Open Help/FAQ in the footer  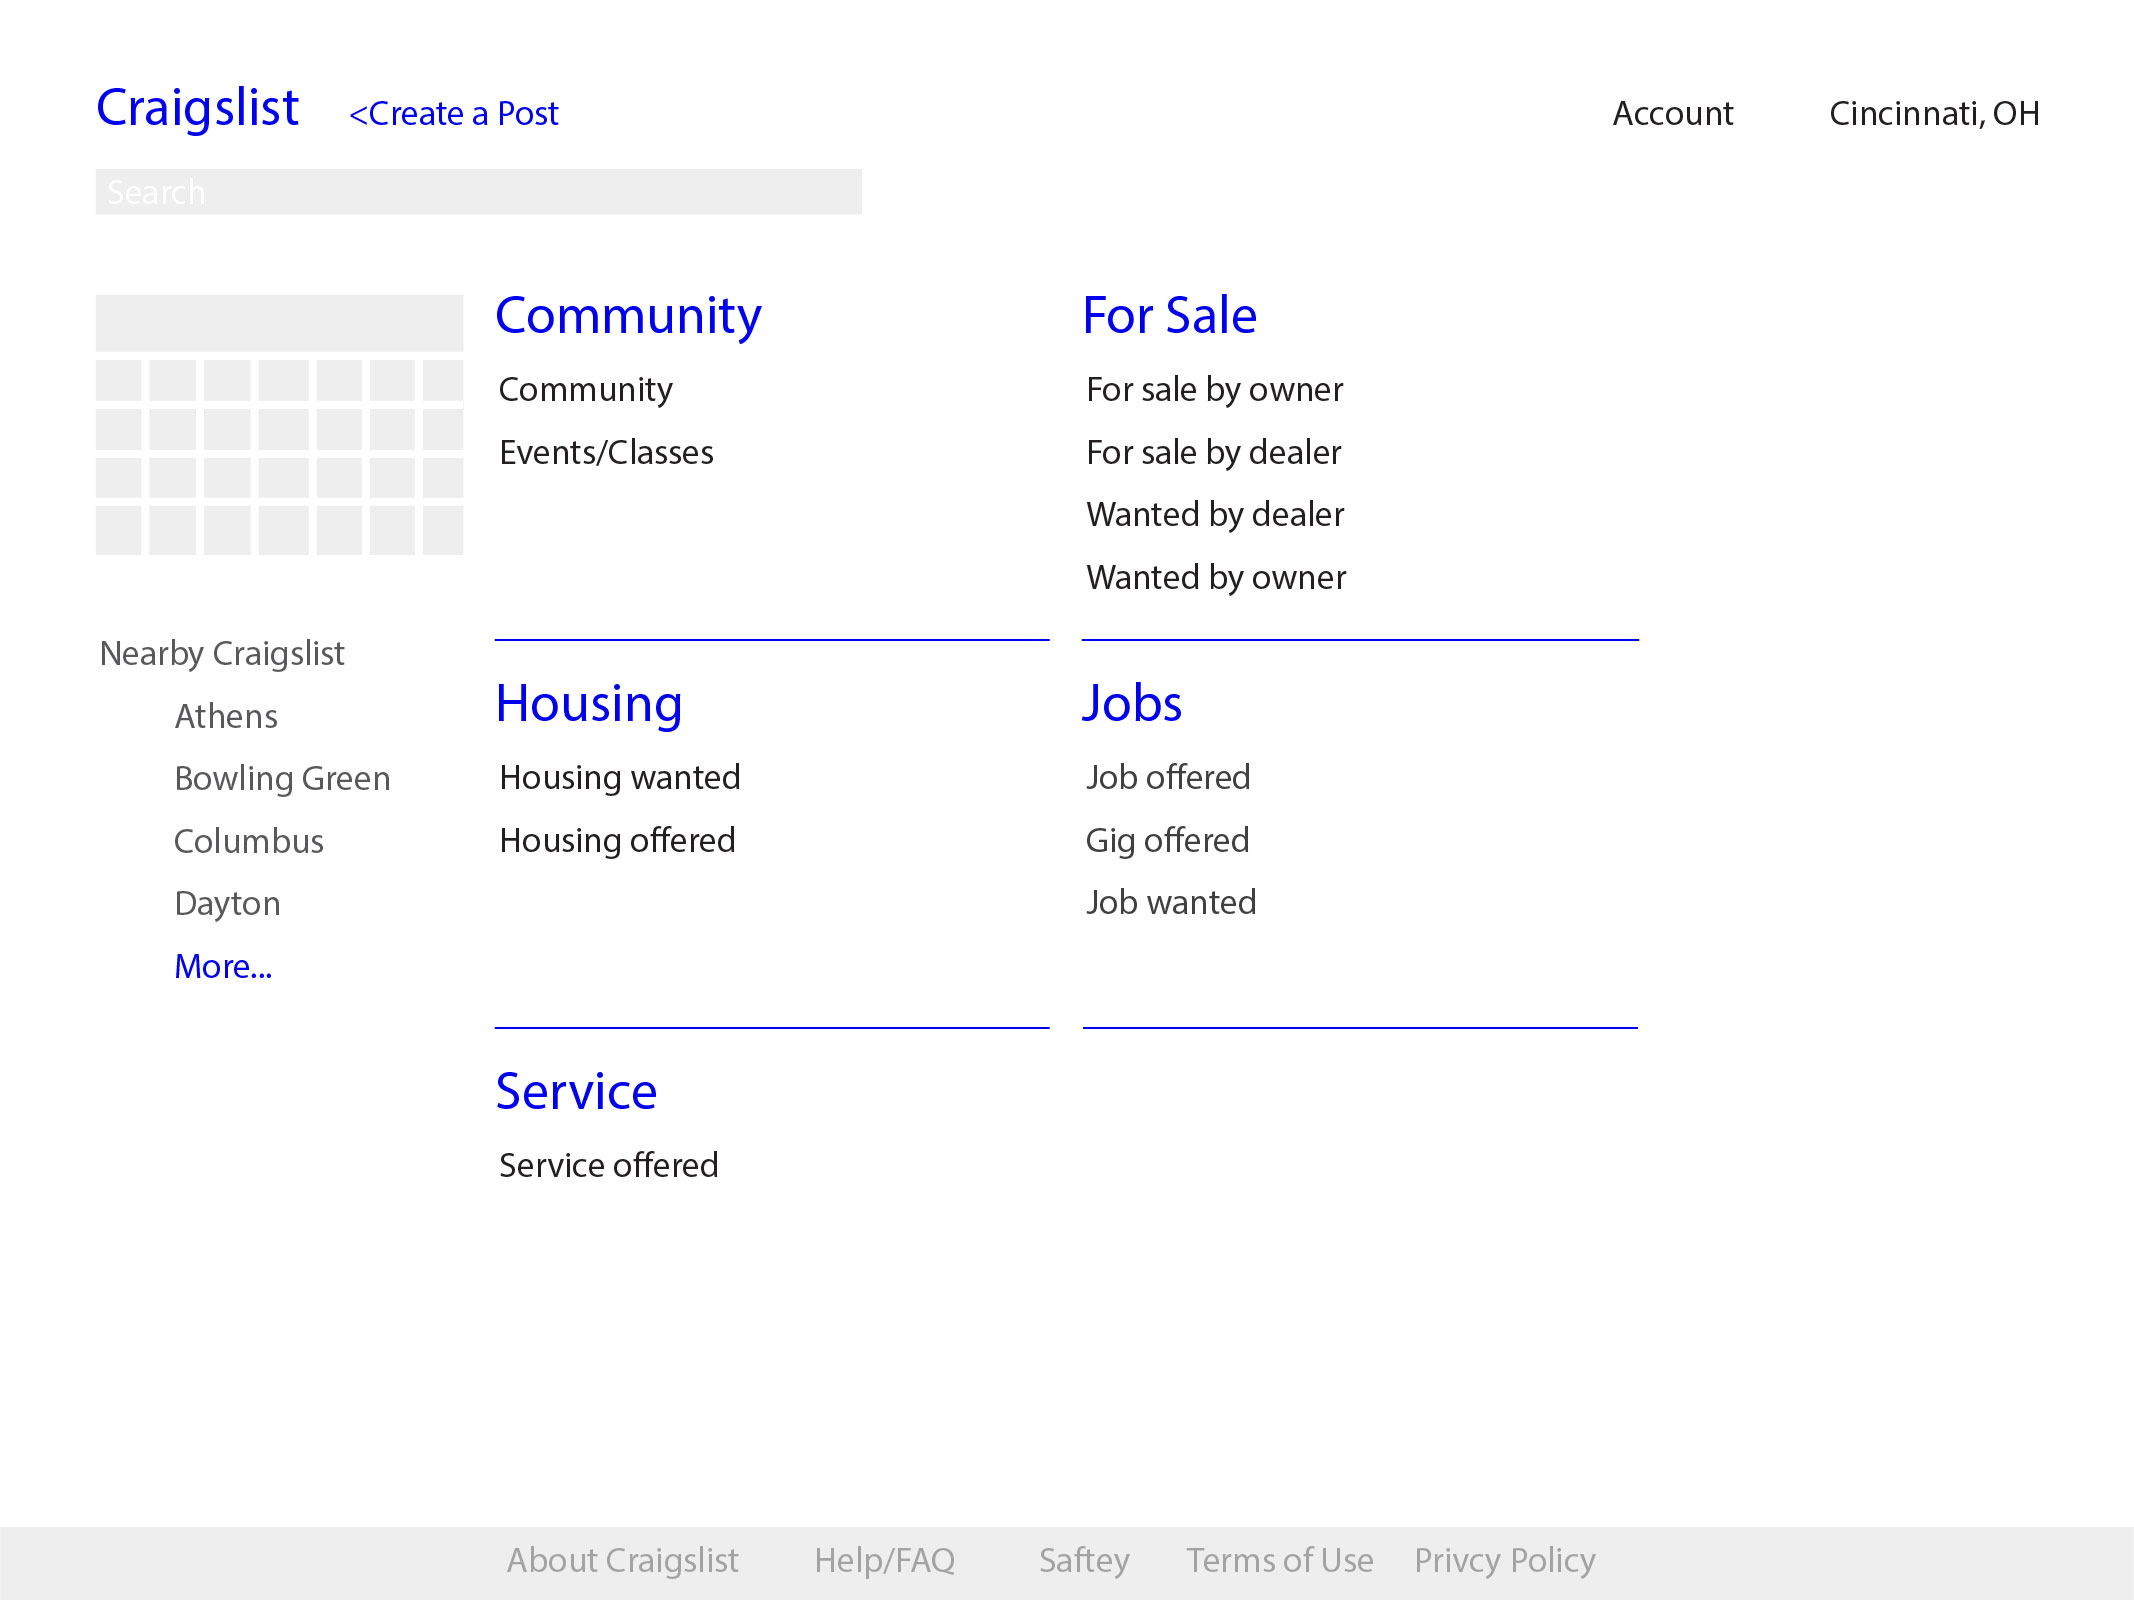884,1561
